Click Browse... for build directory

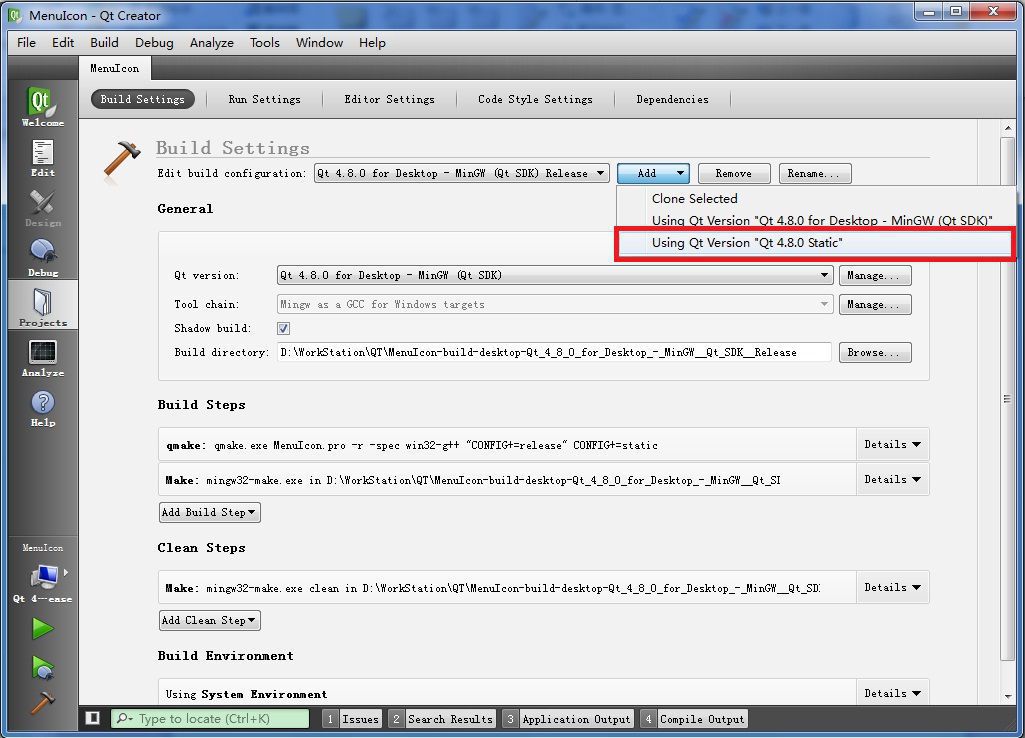tap(875, 352)
